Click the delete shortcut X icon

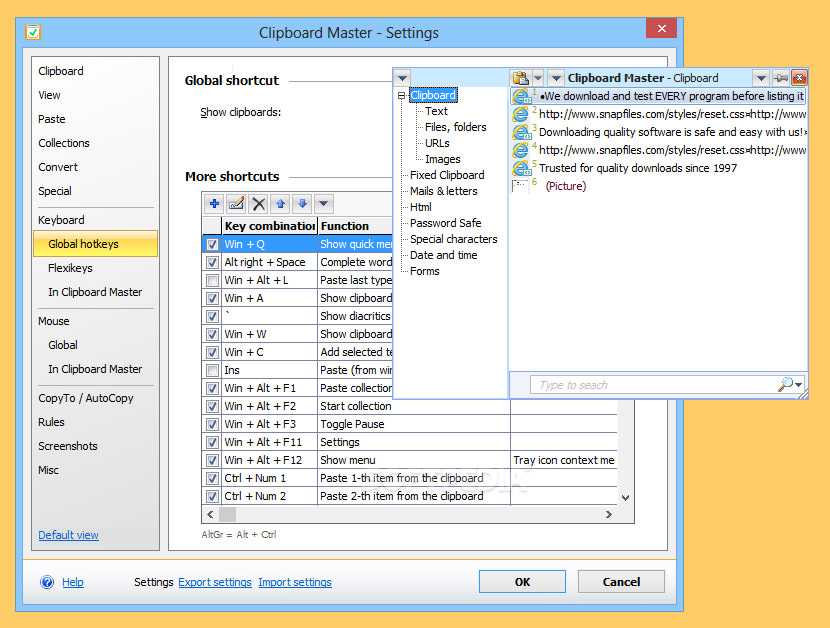[259, 204]
